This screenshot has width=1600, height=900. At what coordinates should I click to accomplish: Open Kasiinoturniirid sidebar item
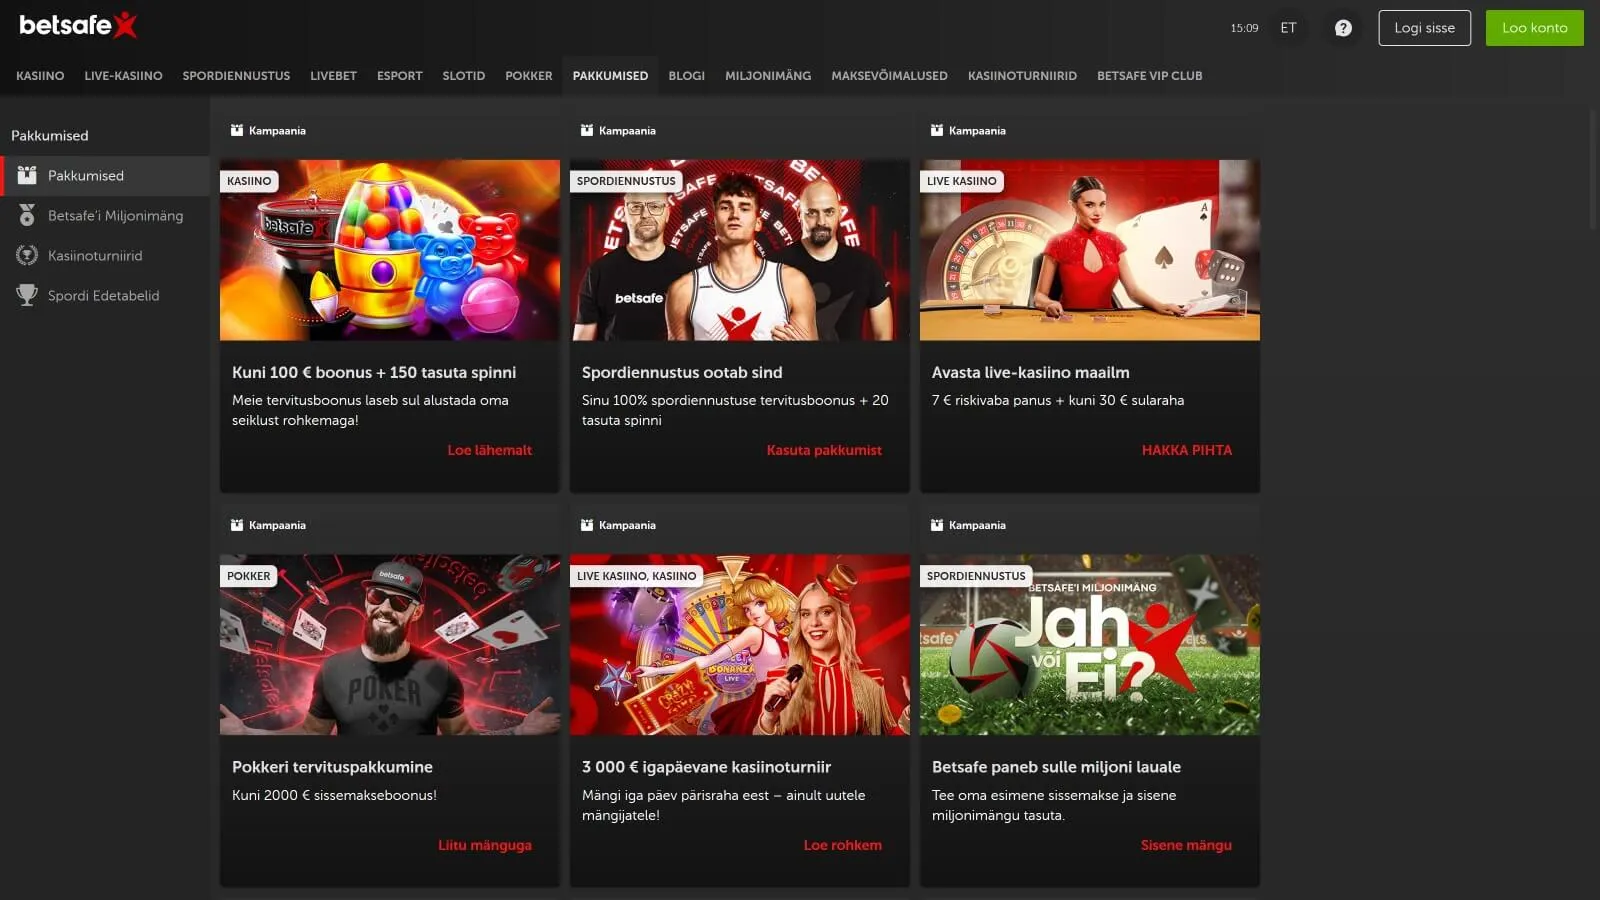(105, 255)
